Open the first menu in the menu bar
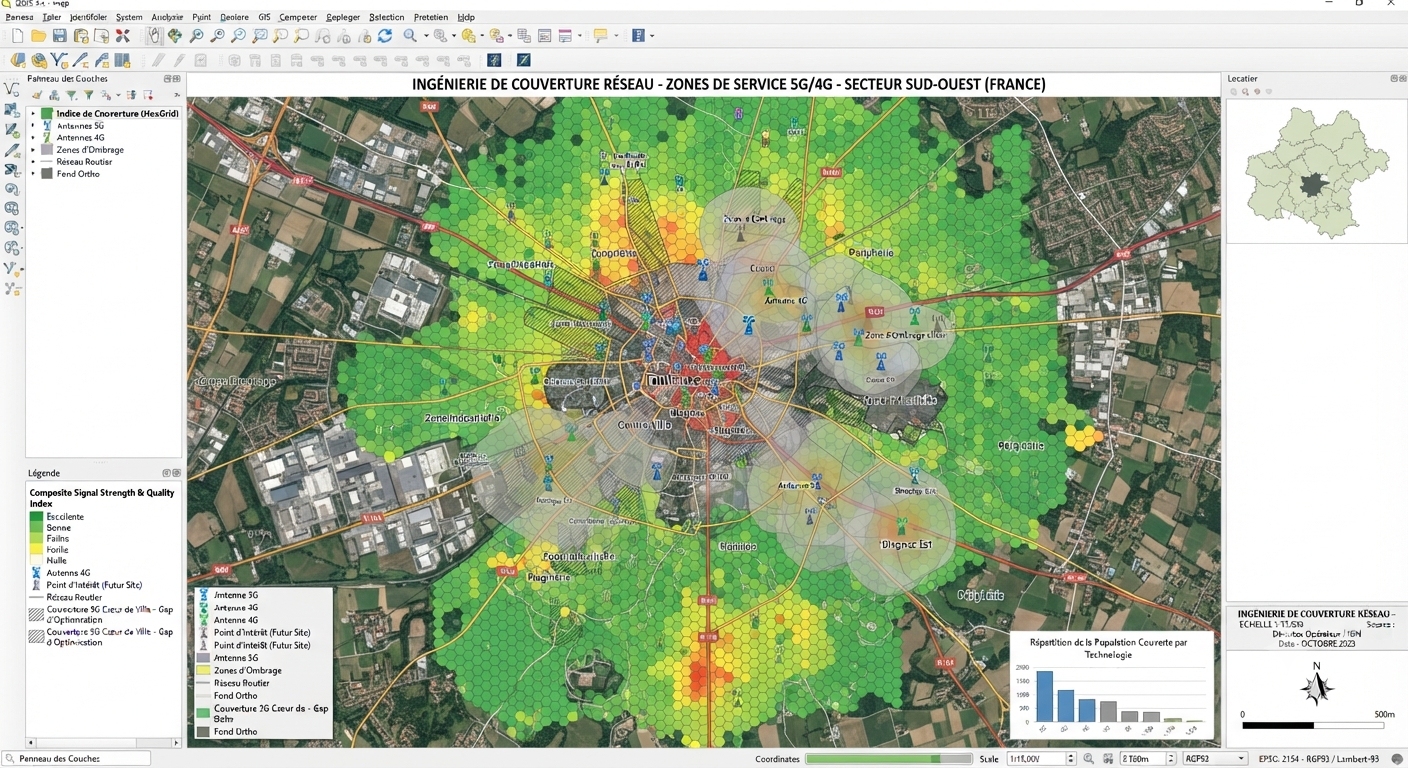The width and height of the screenshot is (1408, 768). 19,17
